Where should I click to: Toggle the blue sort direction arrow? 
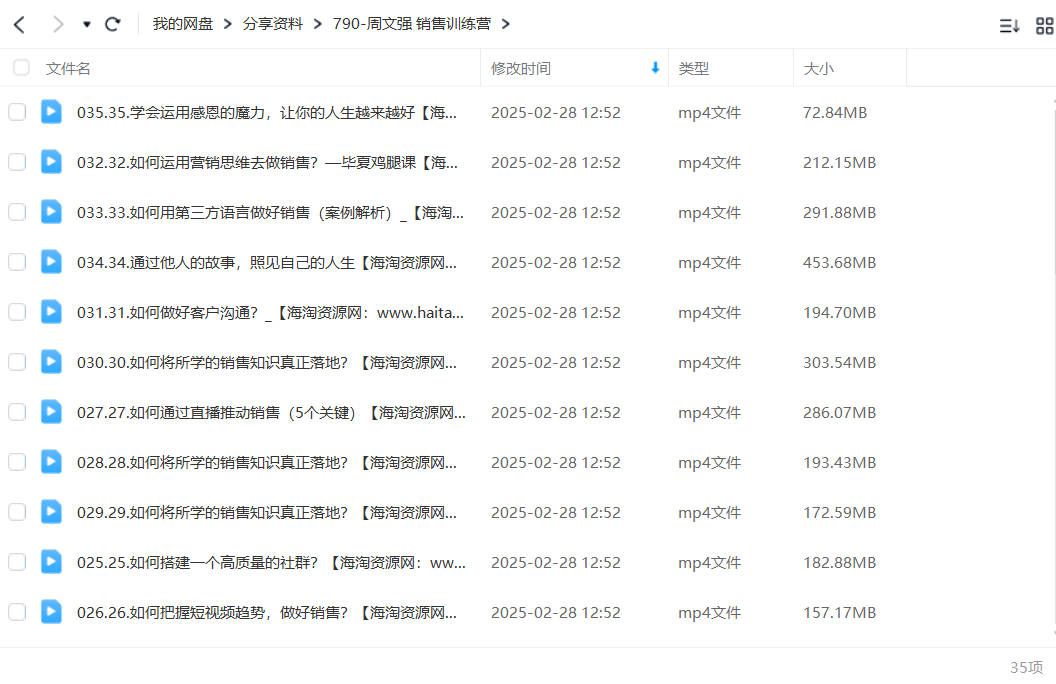pos(655,67)
